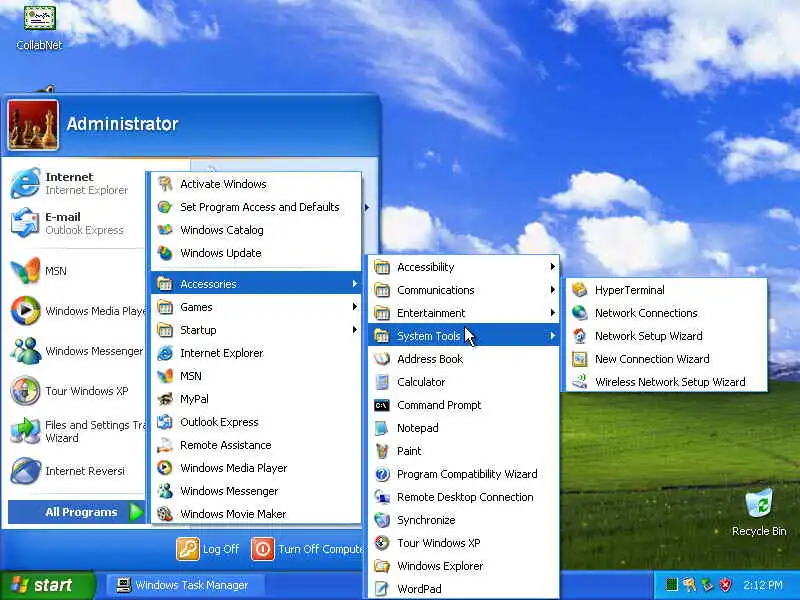Screen dimensions: 800x600
Task: Open Address Book
Action: tap(464, 359)
